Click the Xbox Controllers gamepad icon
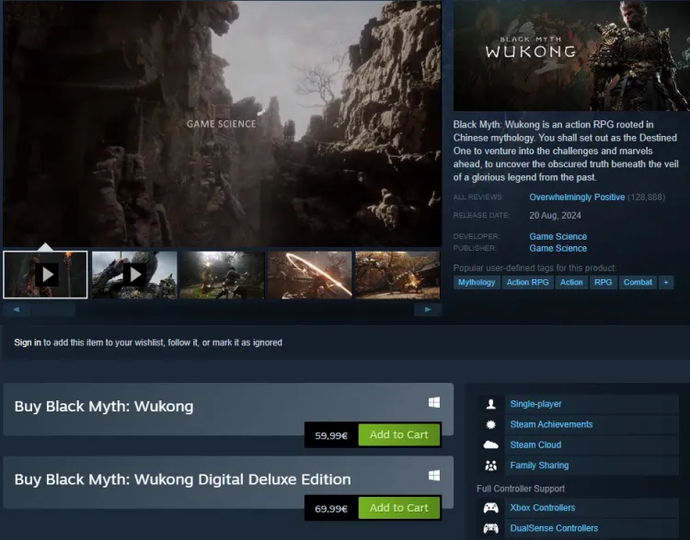 [x=490, y=508]
